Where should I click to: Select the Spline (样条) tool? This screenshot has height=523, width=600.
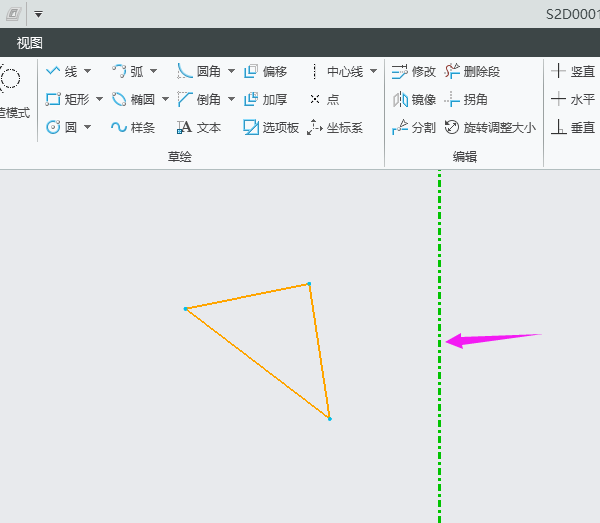pos(133,127)
